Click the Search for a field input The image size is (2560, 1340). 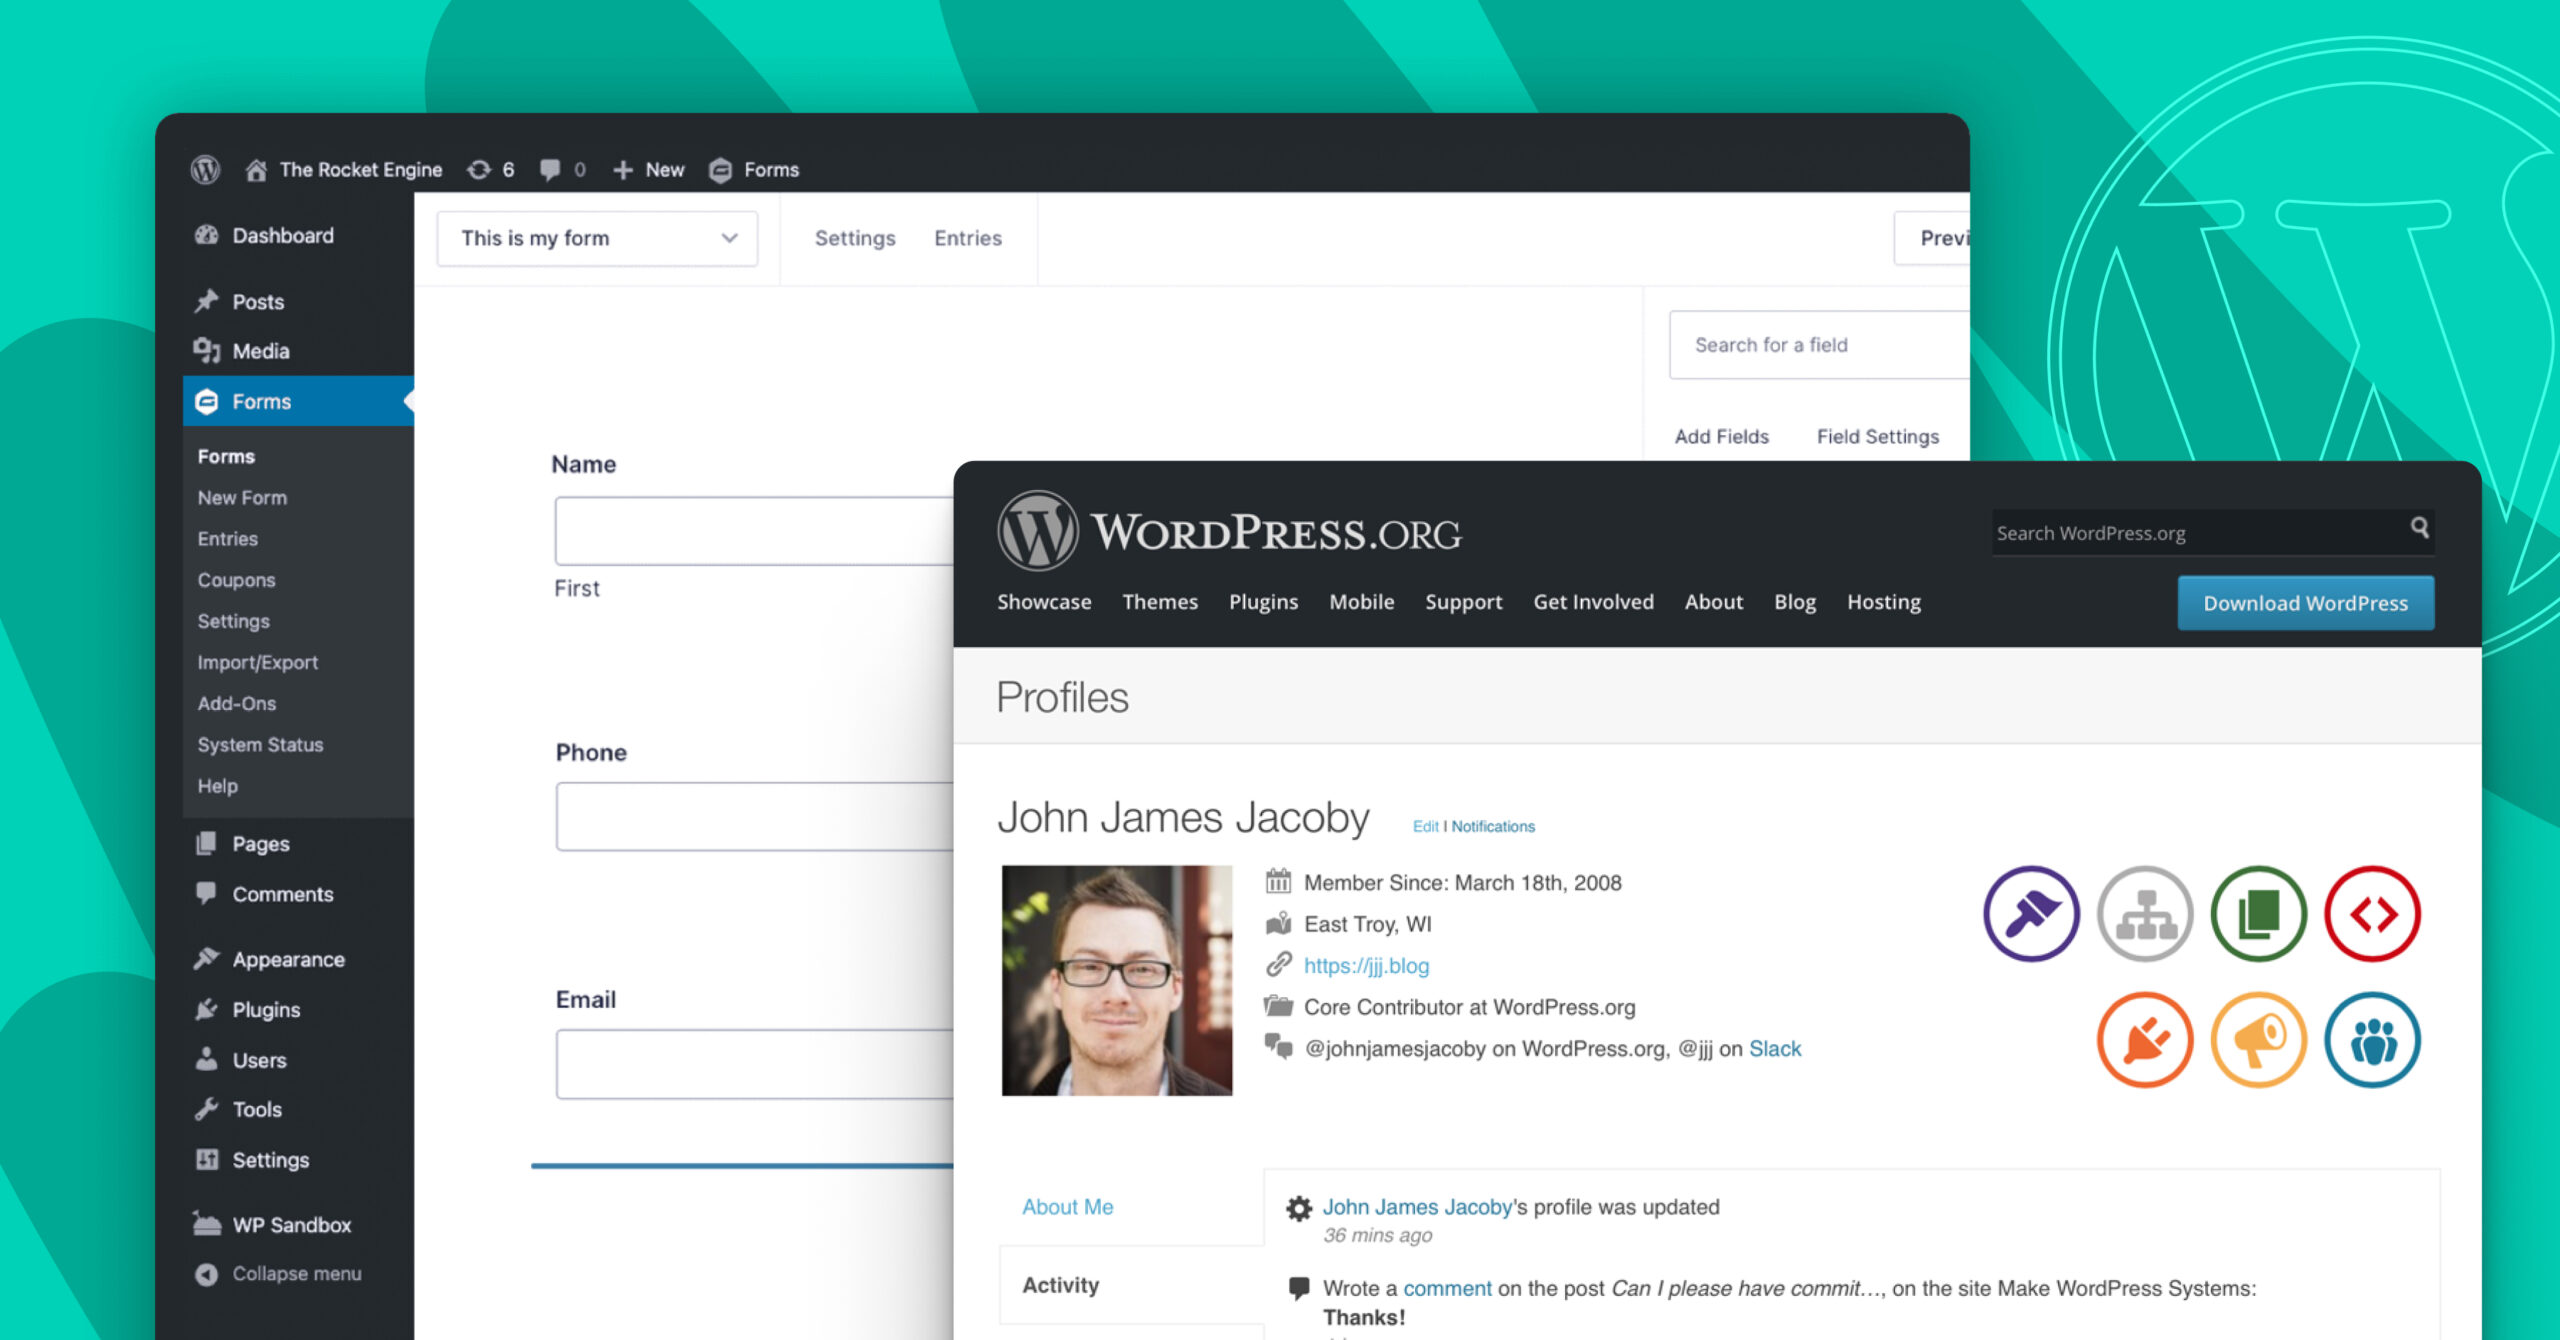point(1819,345)
